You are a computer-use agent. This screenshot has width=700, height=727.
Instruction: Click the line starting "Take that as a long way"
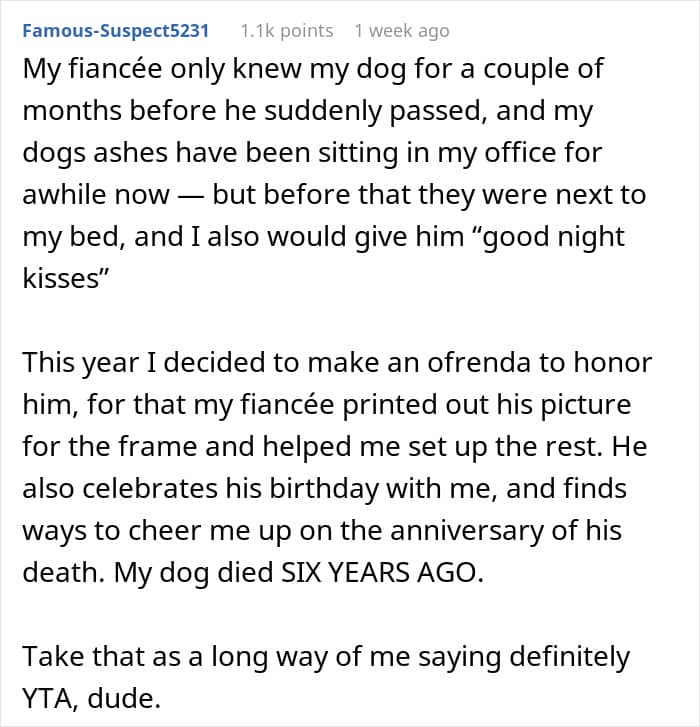click(x=326, y=657)
